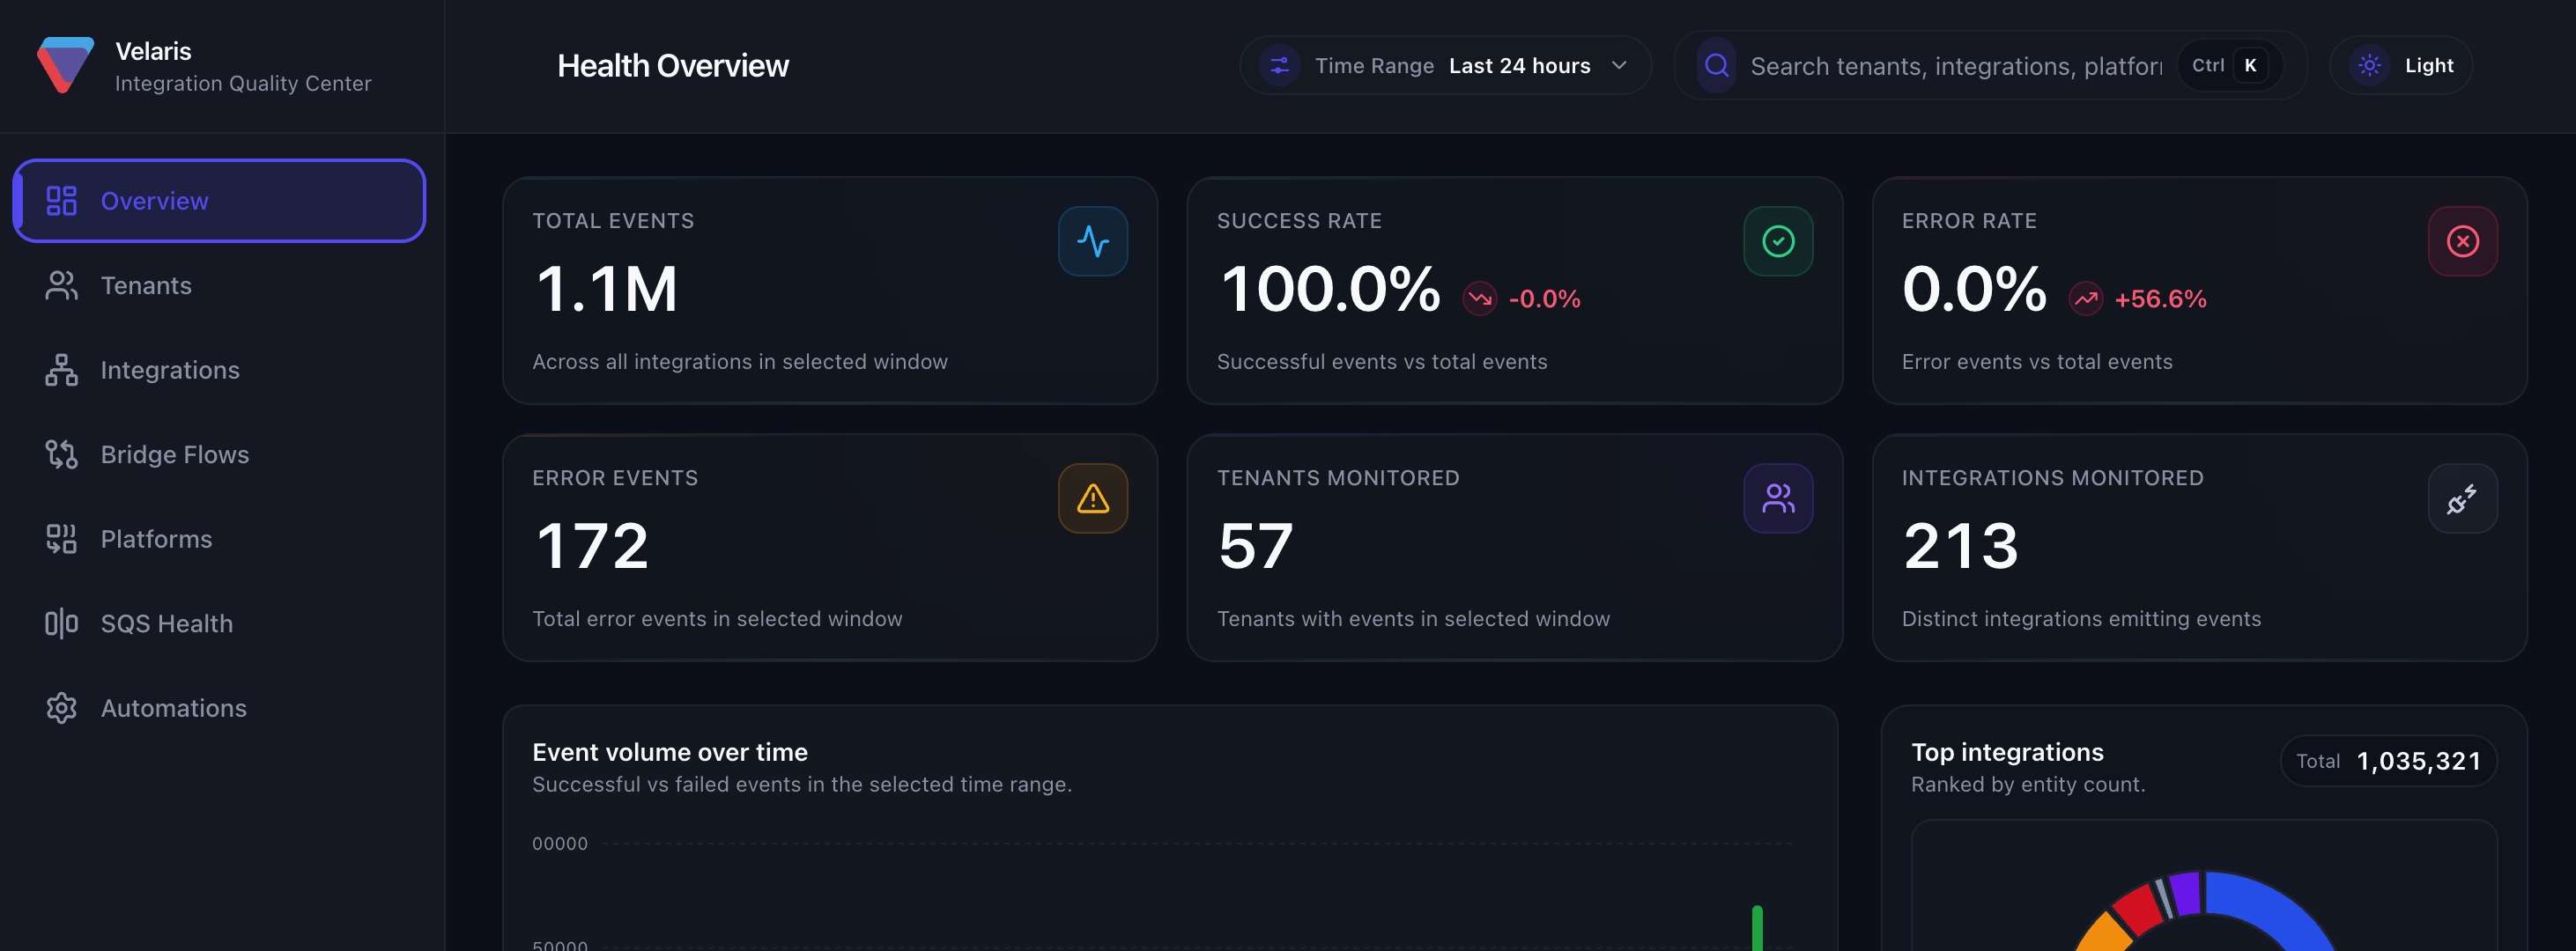The height and width of the screenshot is (951, 2576).
Task: Select Overview in the sidebar
Action: [154, 200]
